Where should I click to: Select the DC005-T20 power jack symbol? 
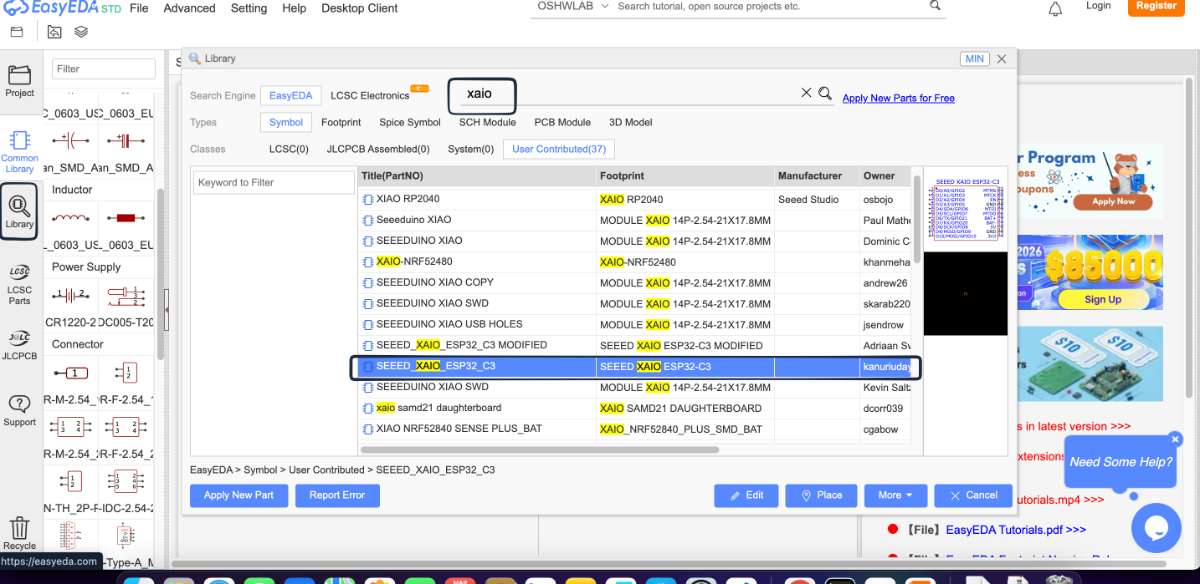pos(126,295)
